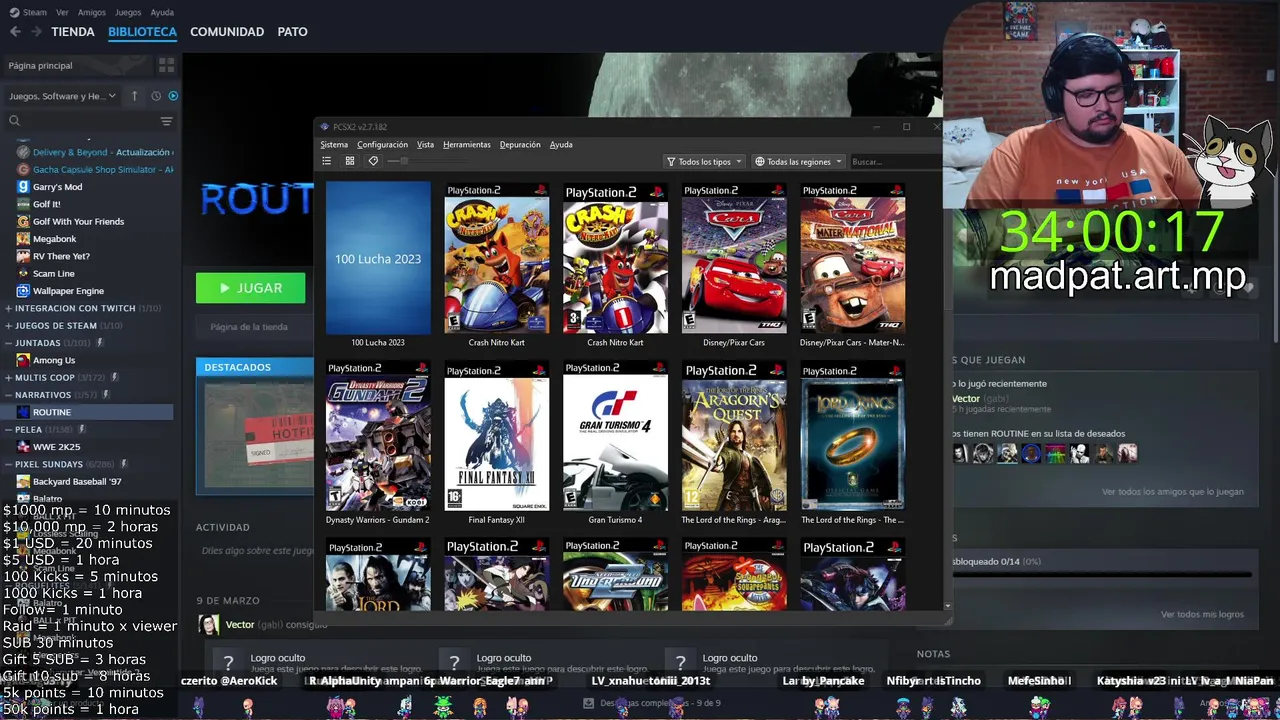Image resolution: width=1280 pixels, height=720 pixels.
Task: Switch PCSX2 to game list view
Action: (326, 161)
